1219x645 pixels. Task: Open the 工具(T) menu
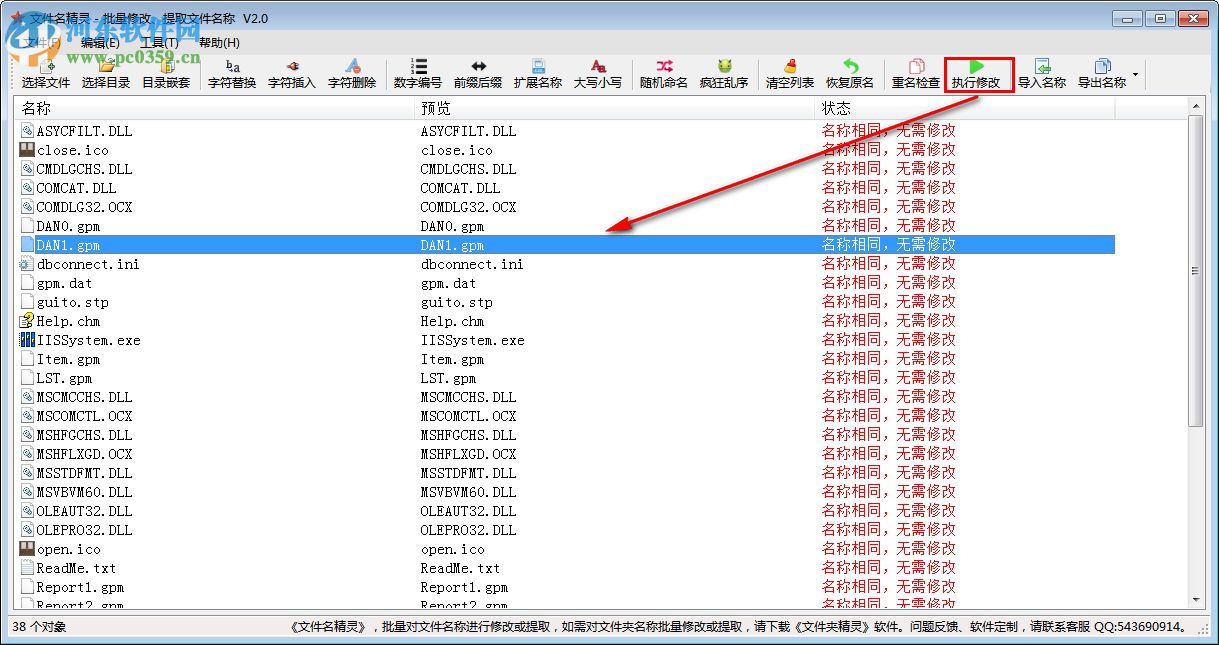pos(160,42)
